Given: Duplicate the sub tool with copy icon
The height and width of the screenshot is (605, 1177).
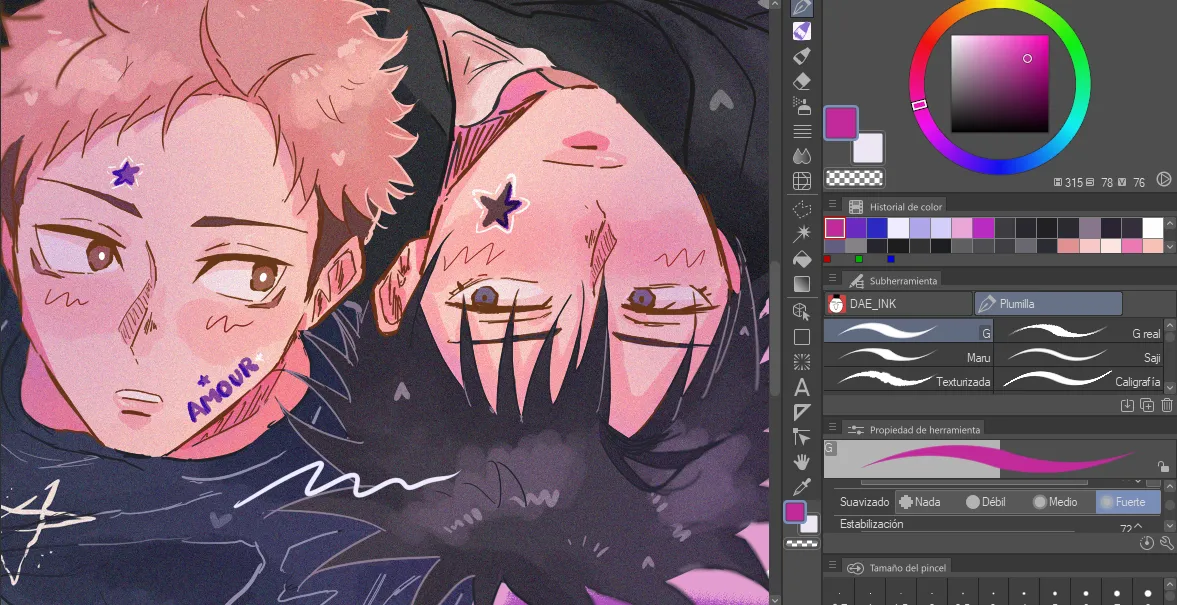Looking at the screenshot, I should pos(1147,405).
